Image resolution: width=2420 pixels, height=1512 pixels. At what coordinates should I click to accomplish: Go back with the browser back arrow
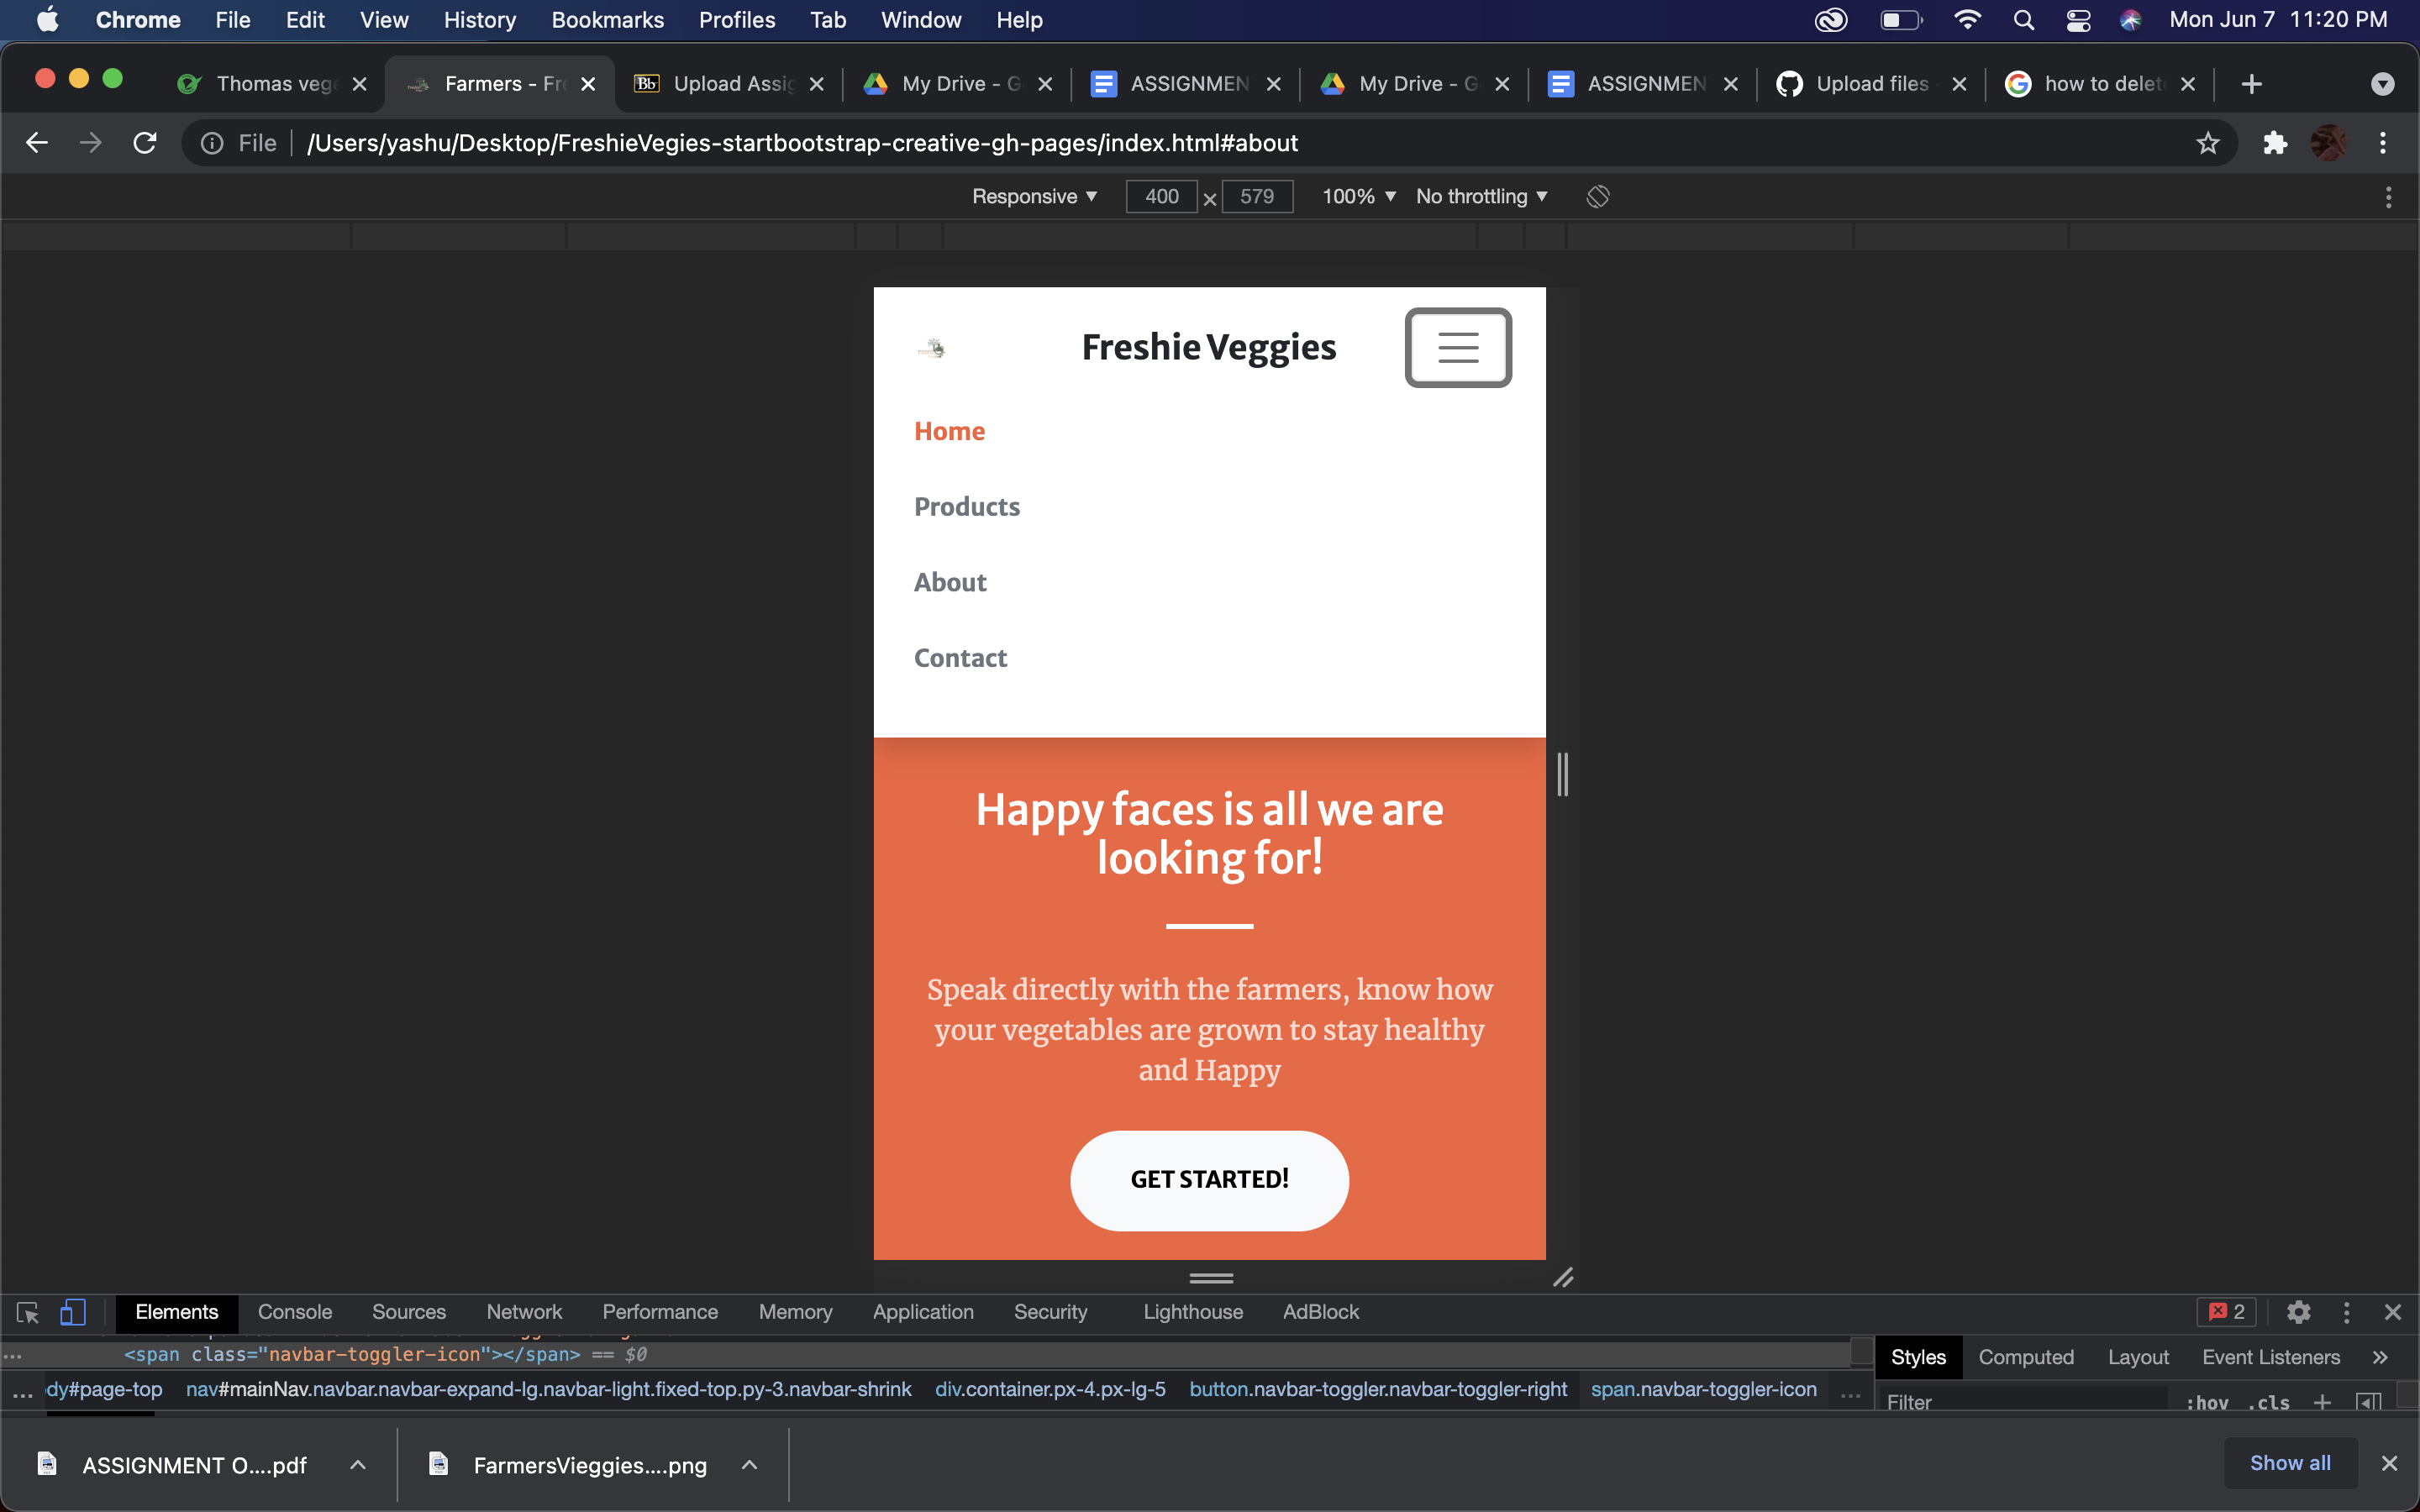37,143
